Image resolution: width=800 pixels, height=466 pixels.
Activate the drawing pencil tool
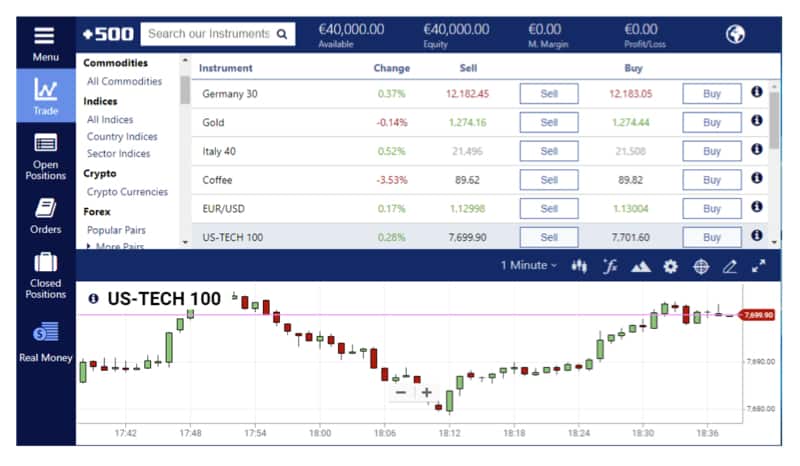[x=730, y=266]
